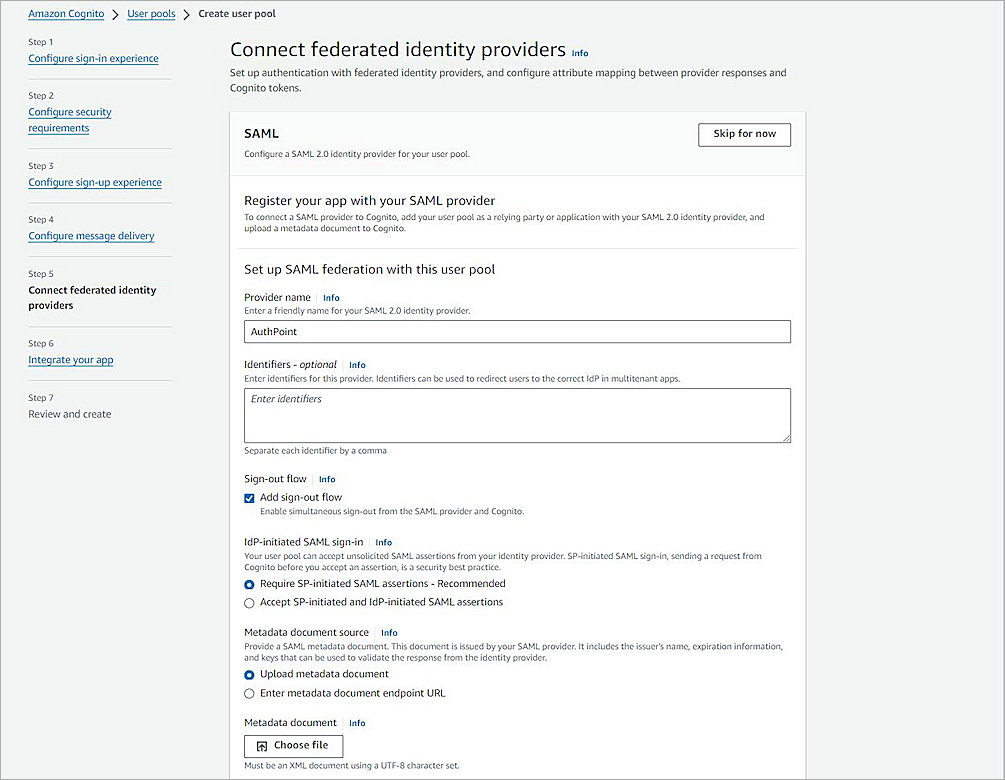
Task: Open the Integrate your app step
Action: 70,359
